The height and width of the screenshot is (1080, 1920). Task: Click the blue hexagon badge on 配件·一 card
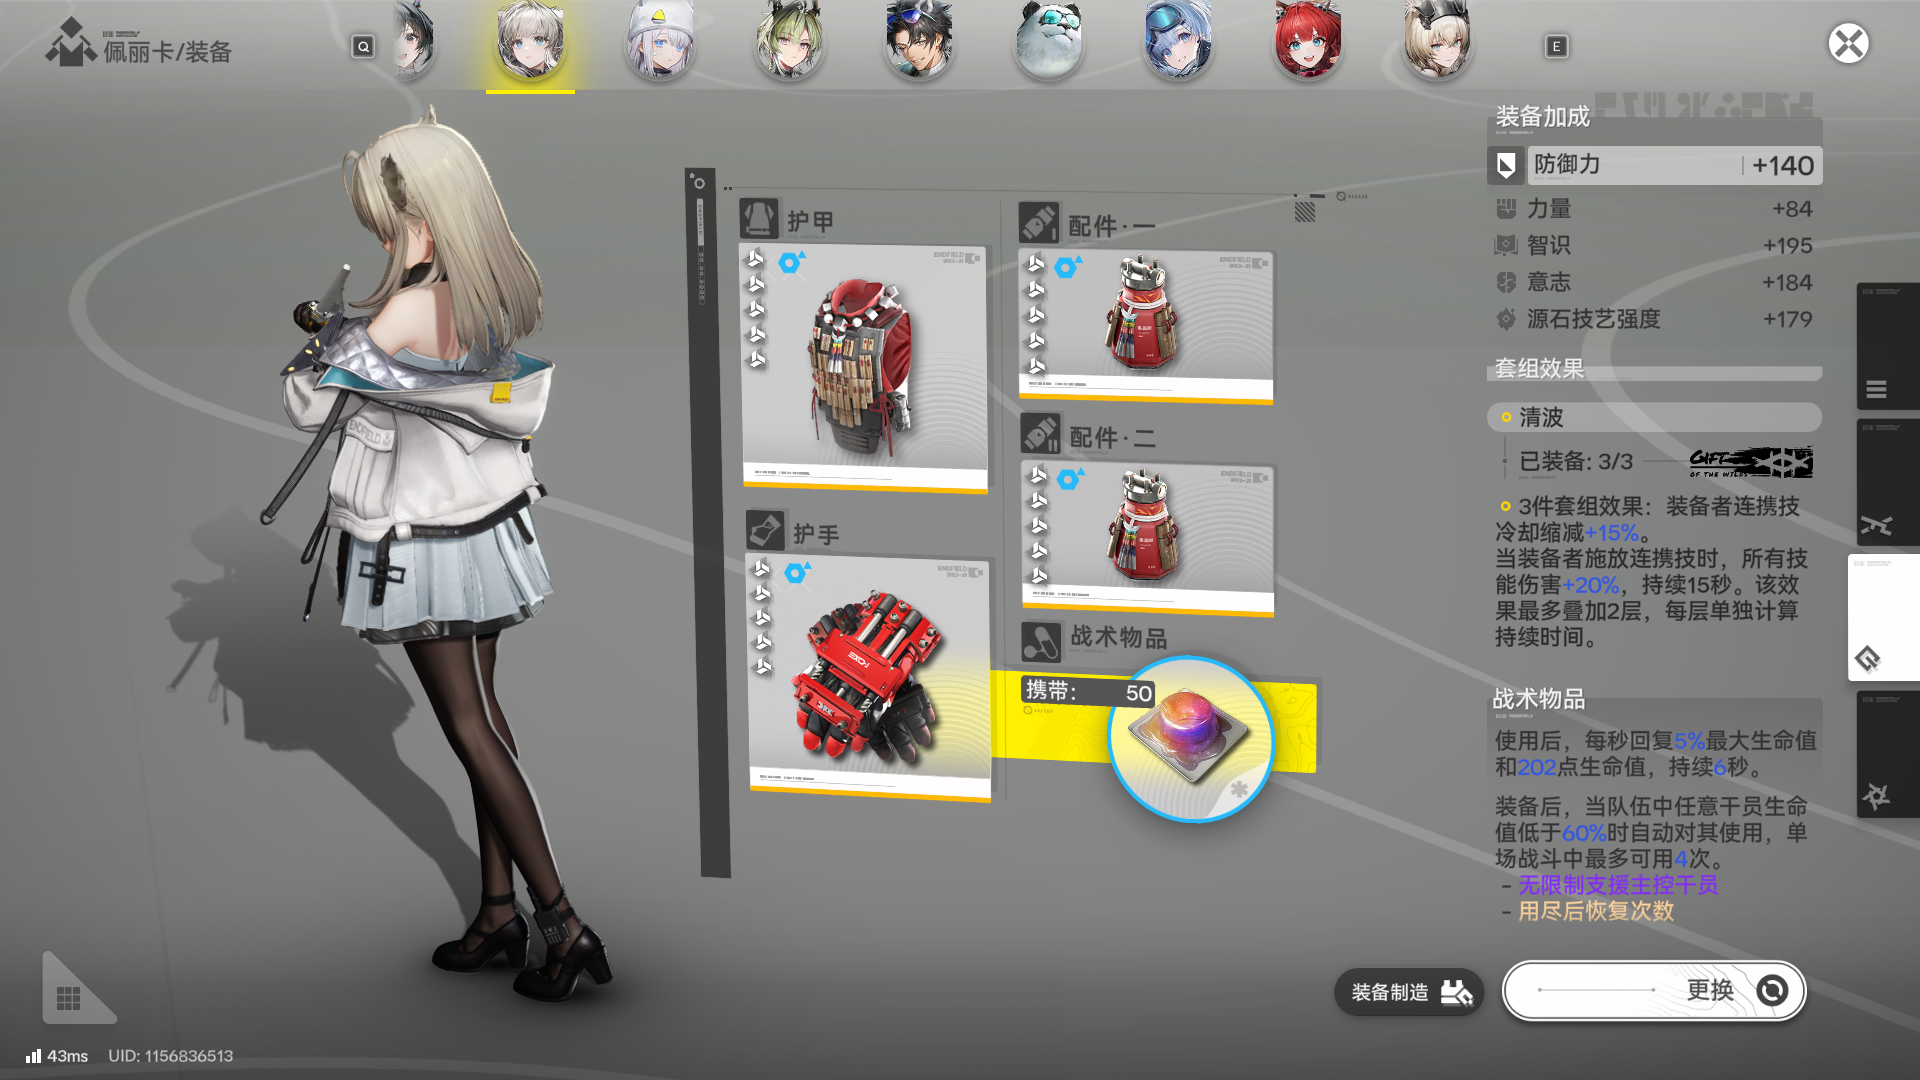1067,268
